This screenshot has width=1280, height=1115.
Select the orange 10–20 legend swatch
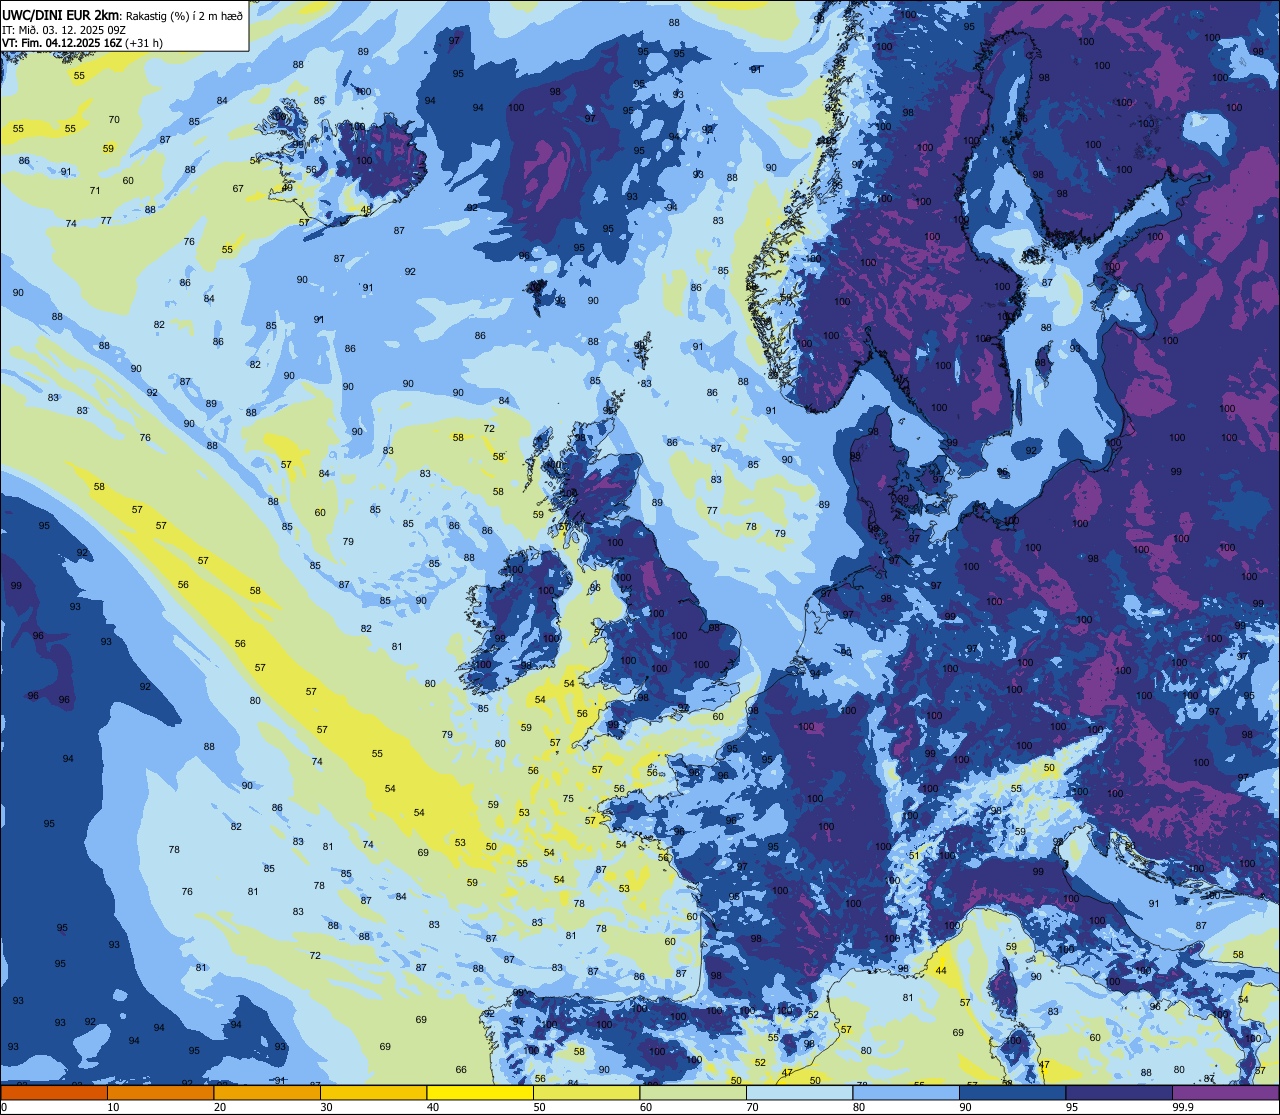click(x=160, y=1093)
